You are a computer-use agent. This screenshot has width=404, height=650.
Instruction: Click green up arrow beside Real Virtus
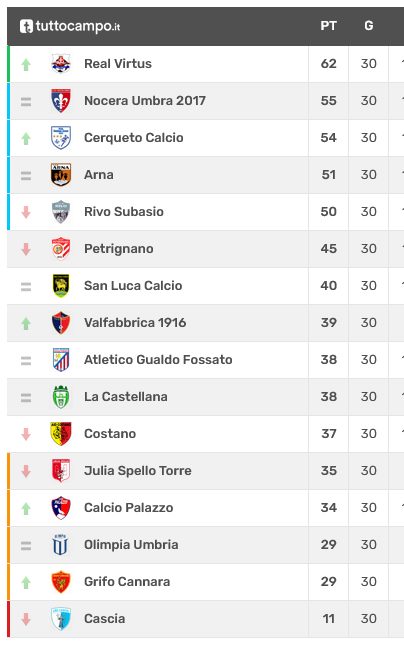26,64
